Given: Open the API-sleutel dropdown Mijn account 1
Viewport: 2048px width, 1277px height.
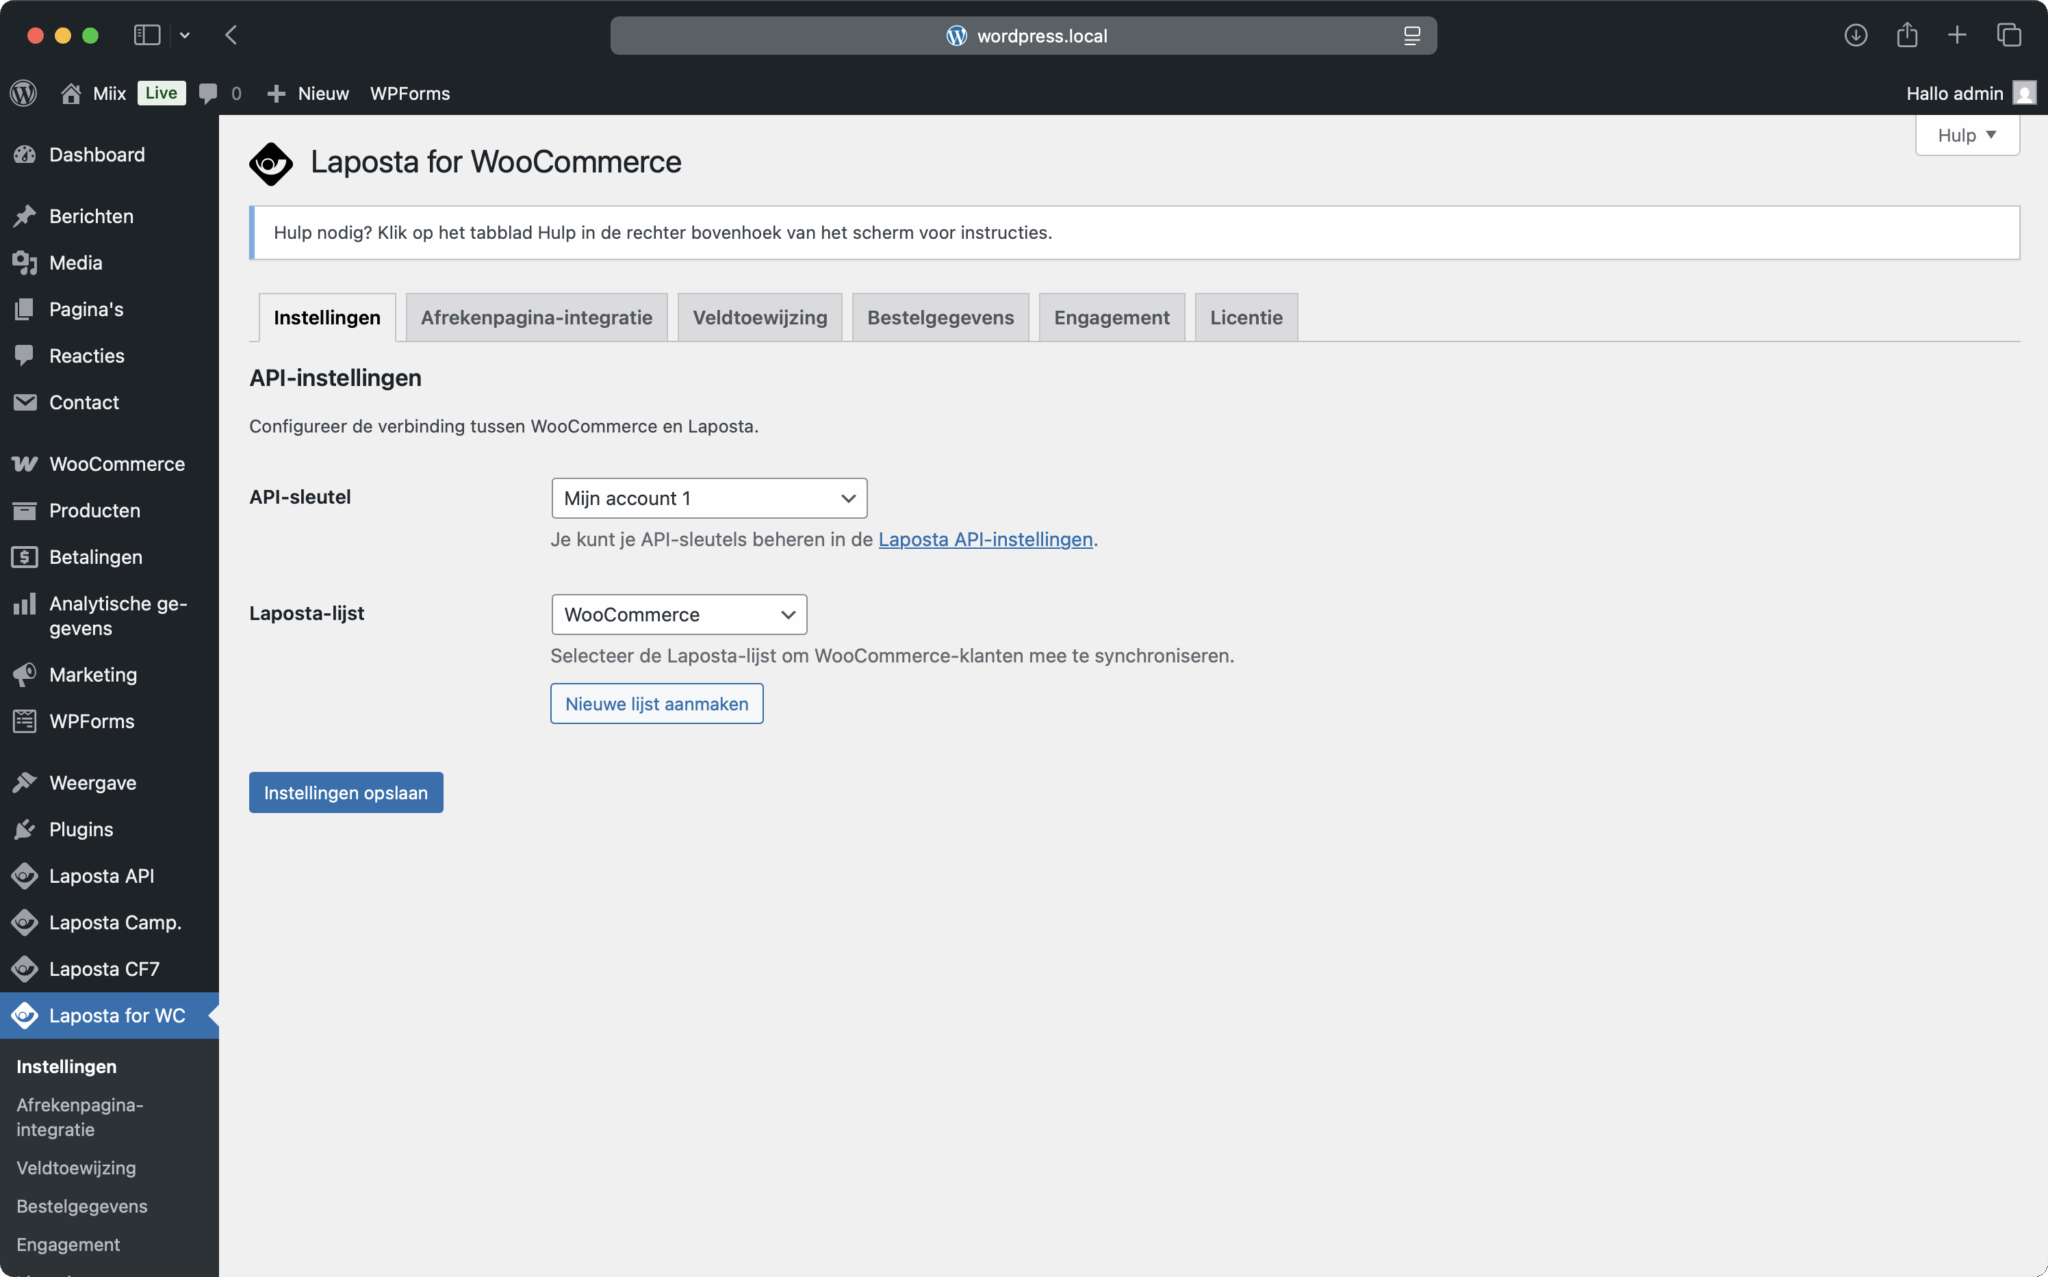Looking at the screenshot, I should (709, 498).
